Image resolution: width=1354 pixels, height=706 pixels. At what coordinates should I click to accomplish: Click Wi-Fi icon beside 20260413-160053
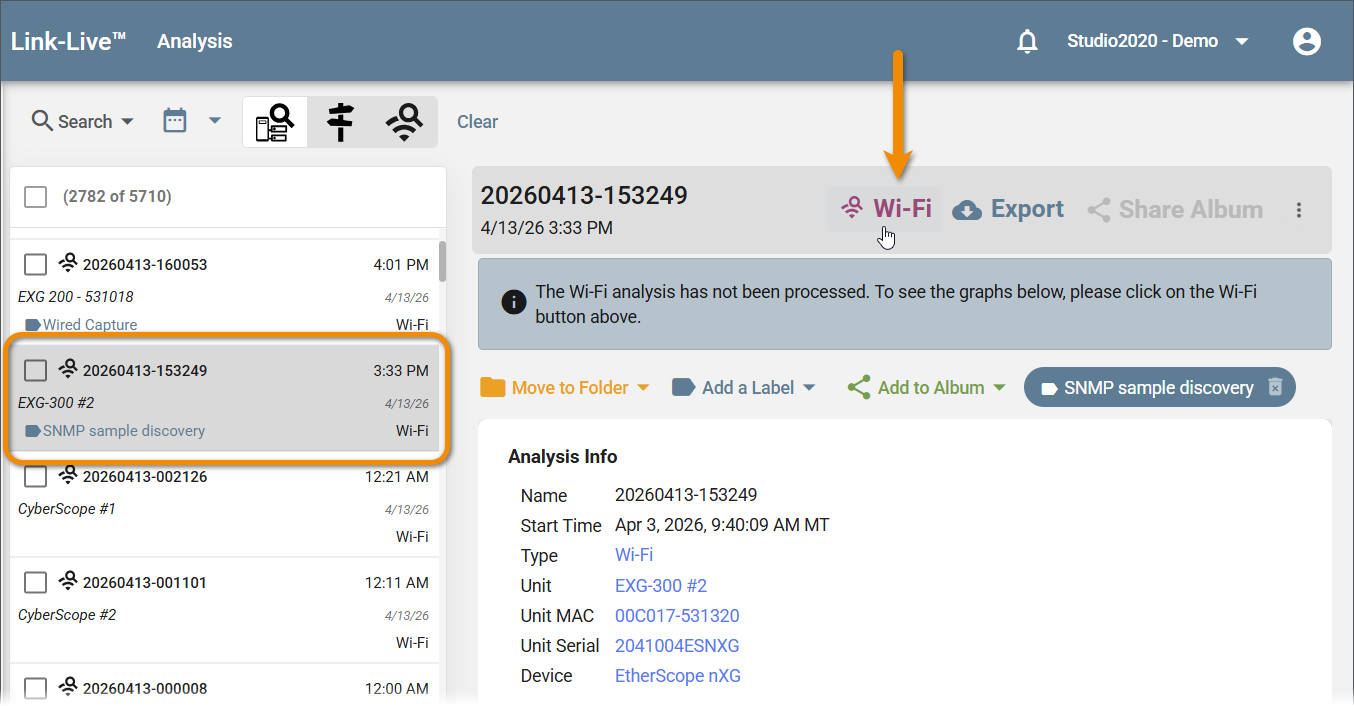pyautogui.click(x=68, y=264)
